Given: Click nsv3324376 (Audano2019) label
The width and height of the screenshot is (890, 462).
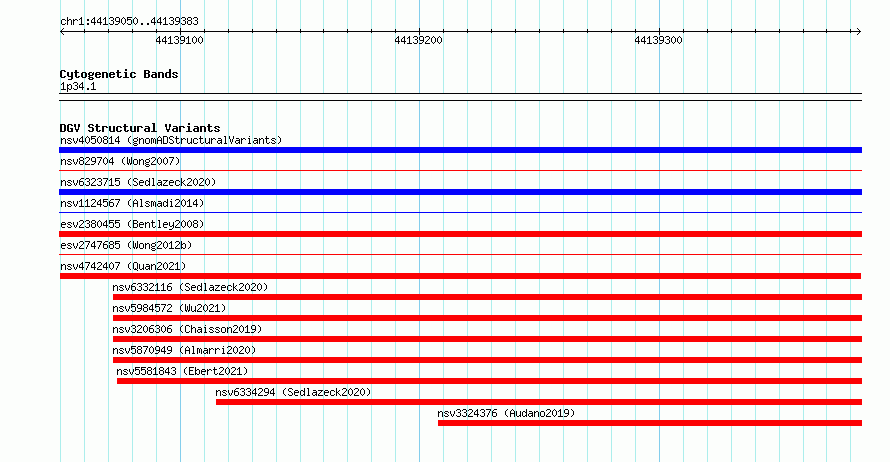Looking at the screenshot, I should (x=506, y=413).
